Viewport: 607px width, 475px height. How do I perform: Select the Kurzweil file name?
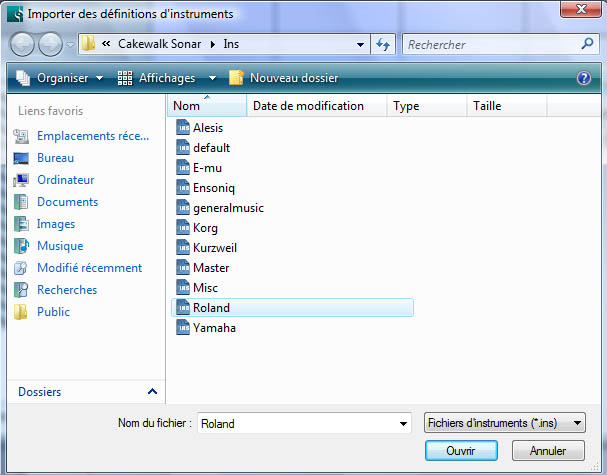[x=215, y=248]
